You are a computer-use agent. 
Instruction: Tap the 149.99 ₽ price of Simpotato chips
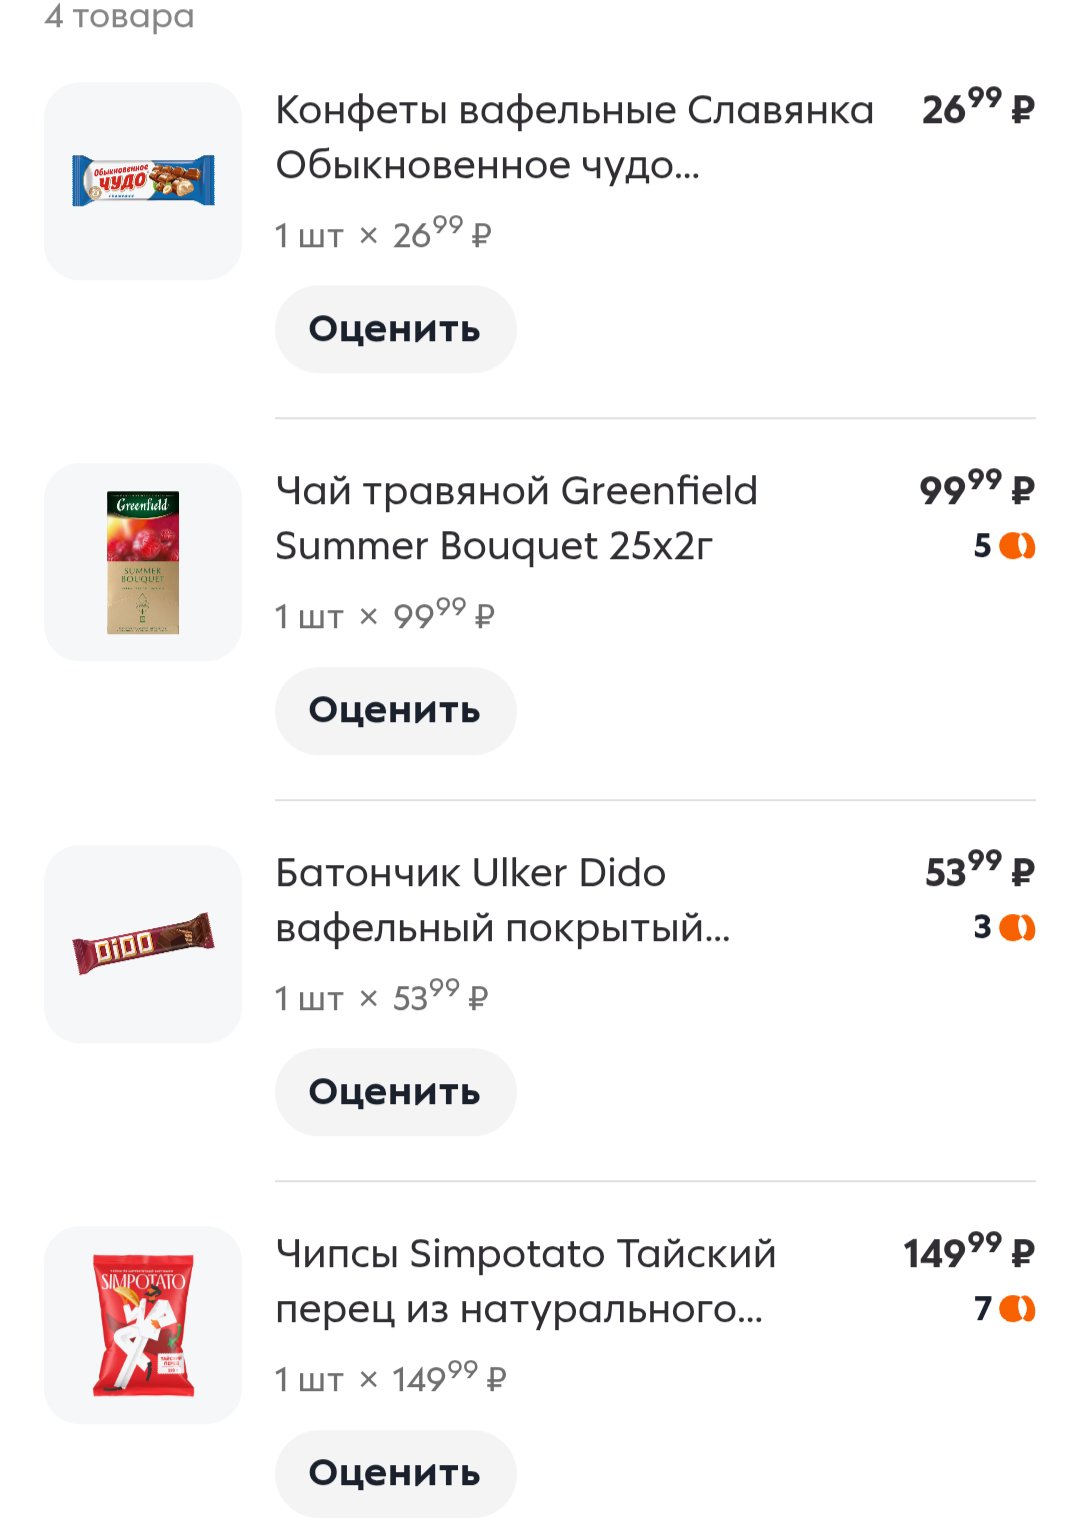coord(969,1251)
